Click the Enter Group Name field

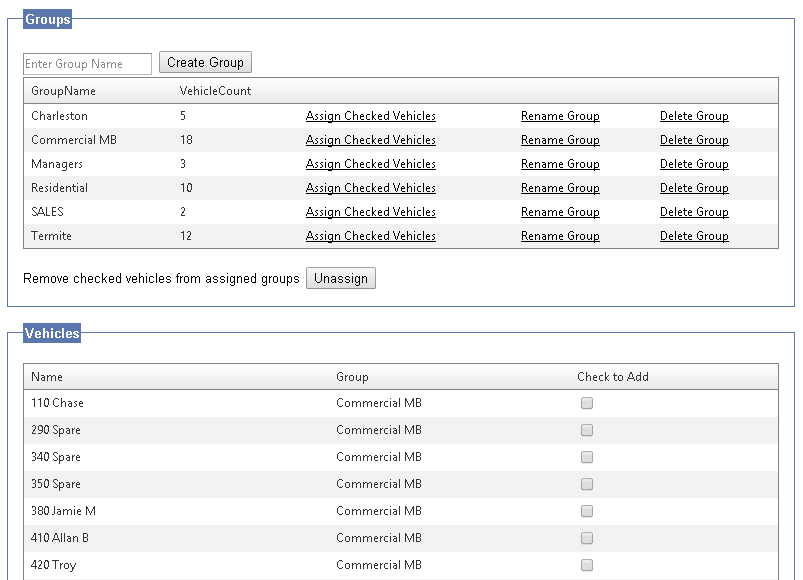tap(88, 64)
